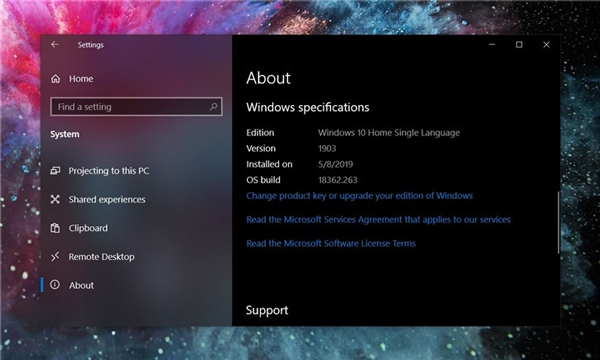The image size is (600, 360).
Task: Click the Settings window title text
Action: [x=91, y=45]
